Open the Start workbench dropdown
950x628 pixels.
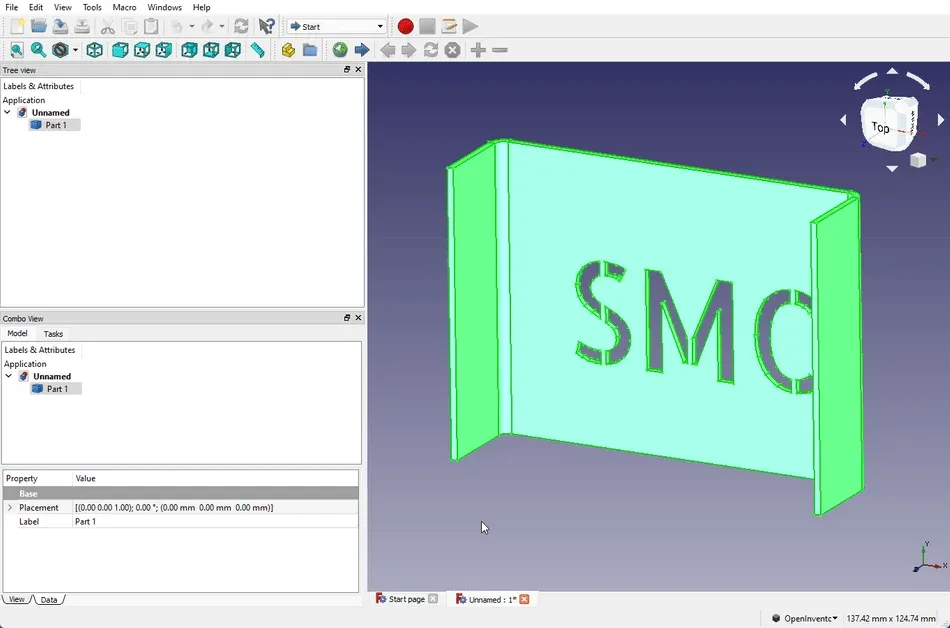337,26
